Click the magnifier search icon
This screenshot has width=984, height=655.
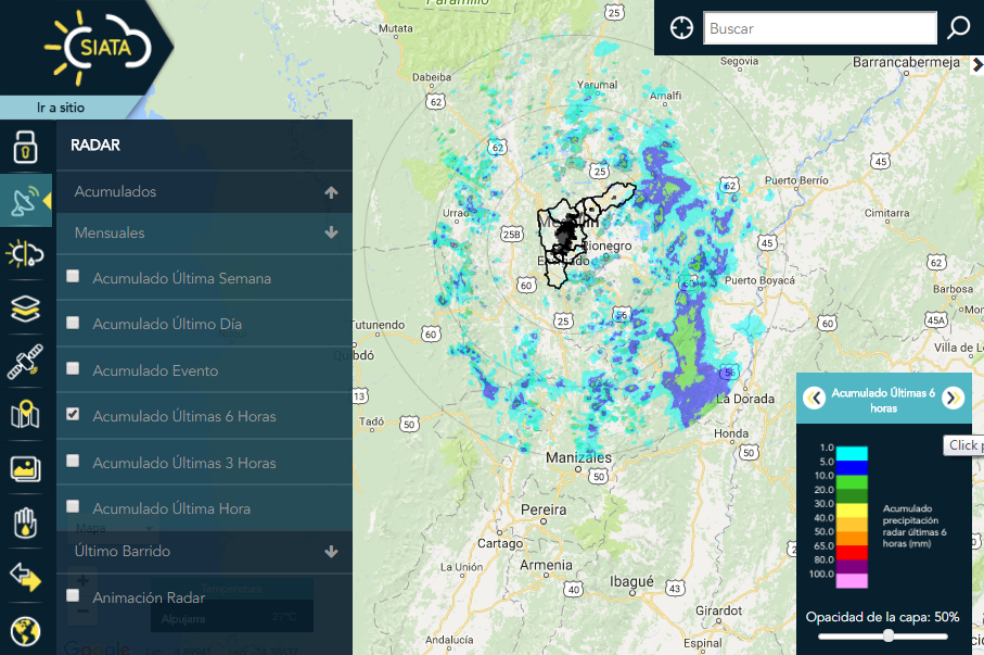pyautogui.click(x=958, y=28)
